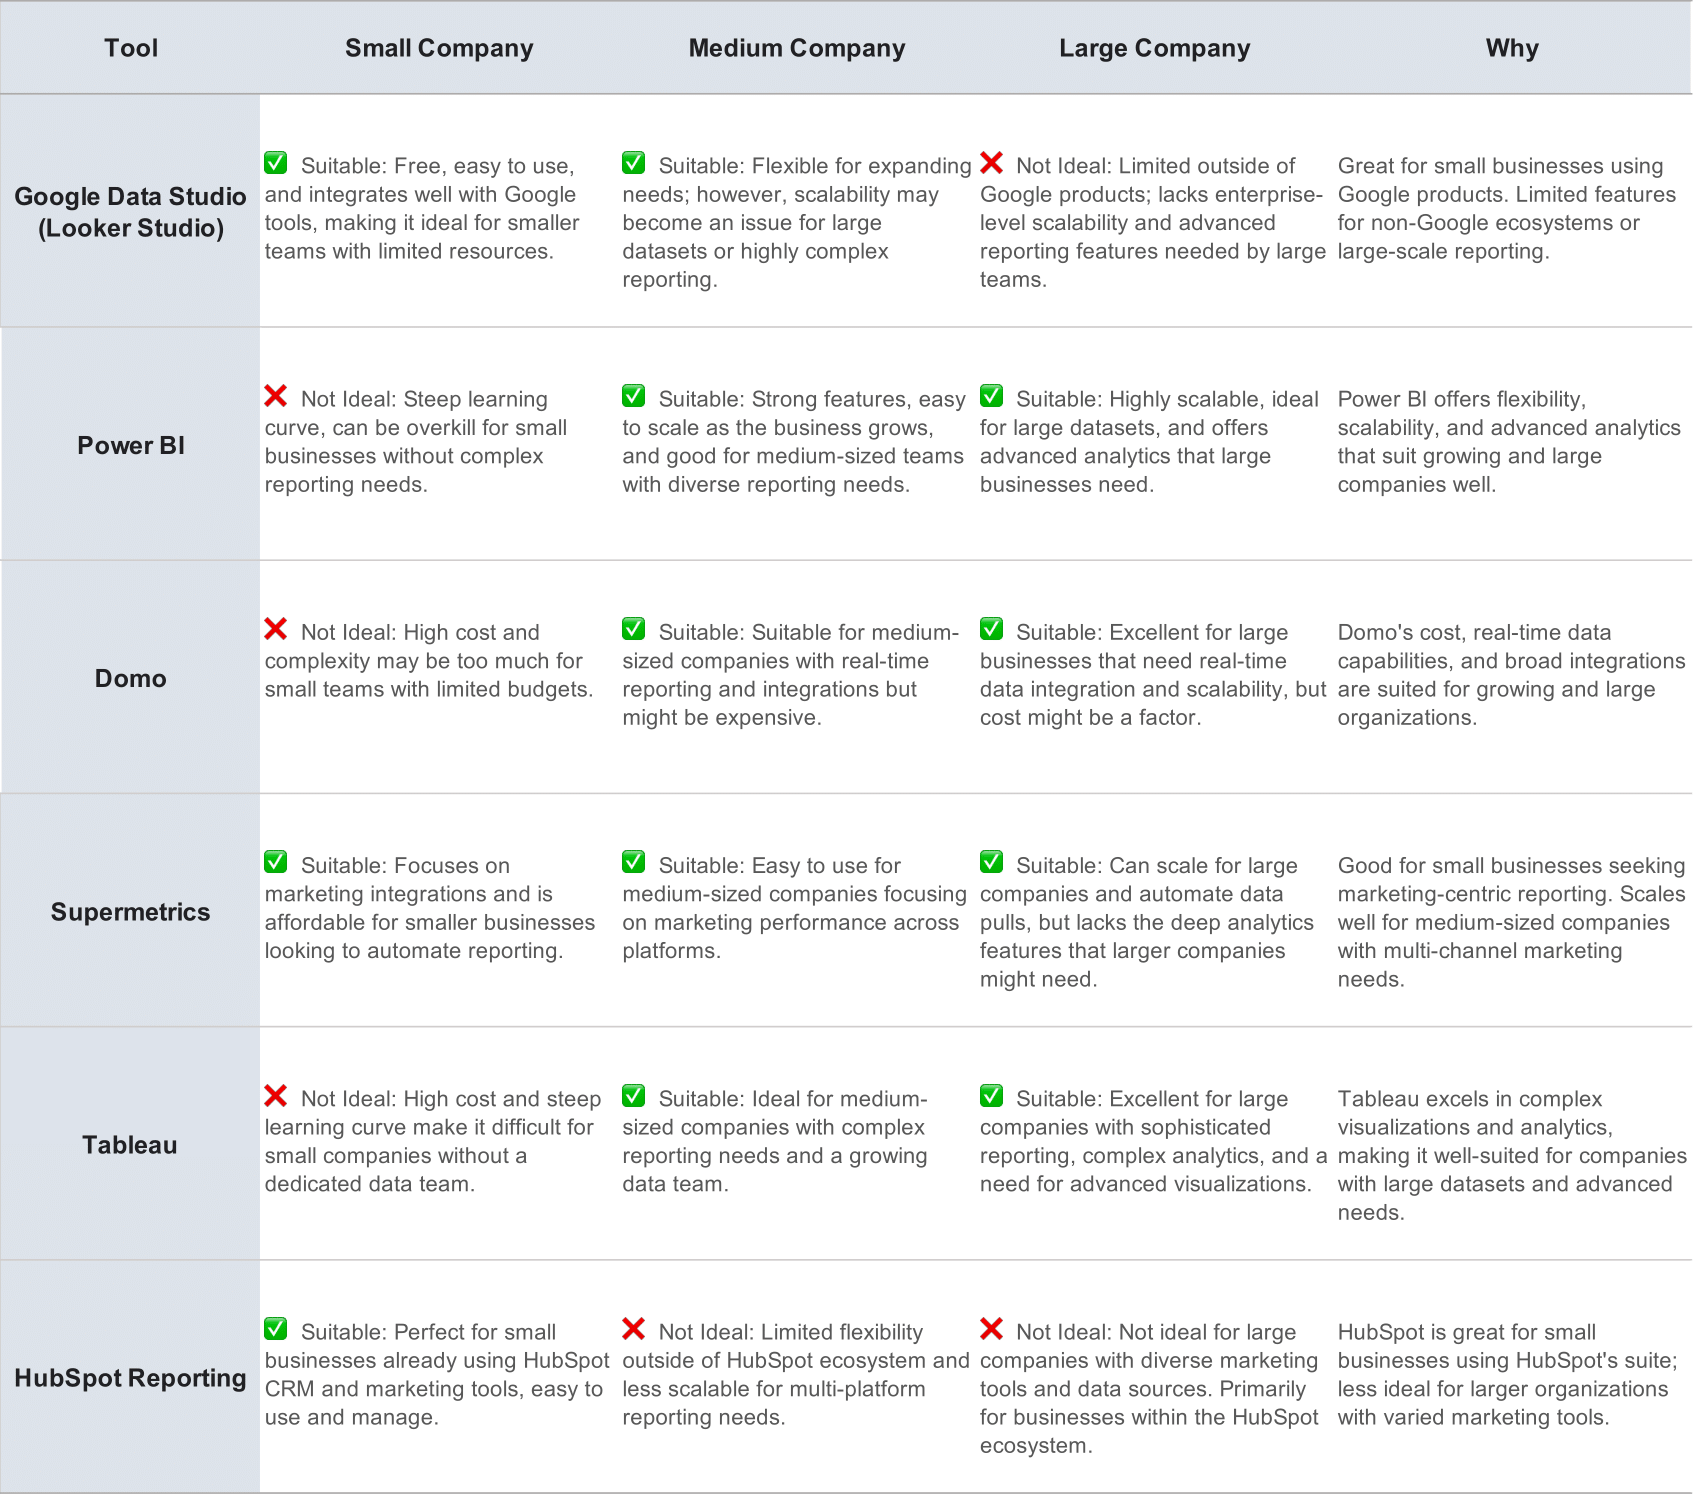Select the "Supermetrics" row label
1700x1496 pixels.
pyautogui.click(x=130, y=912)
